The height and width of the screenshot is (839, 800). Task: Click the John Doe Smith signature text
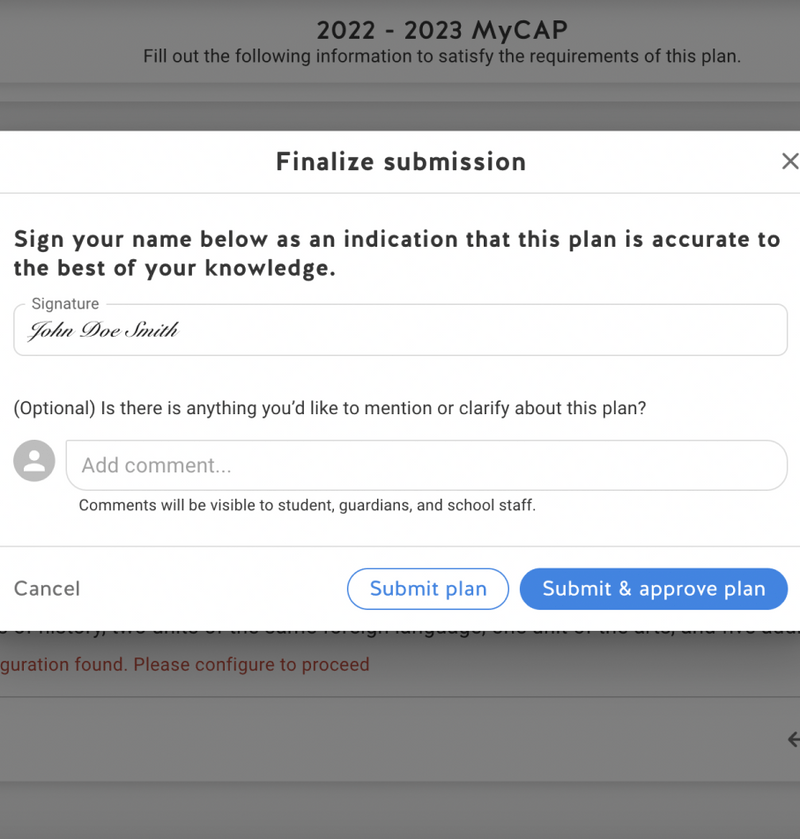pyautogui.click(x=103, y=331)
